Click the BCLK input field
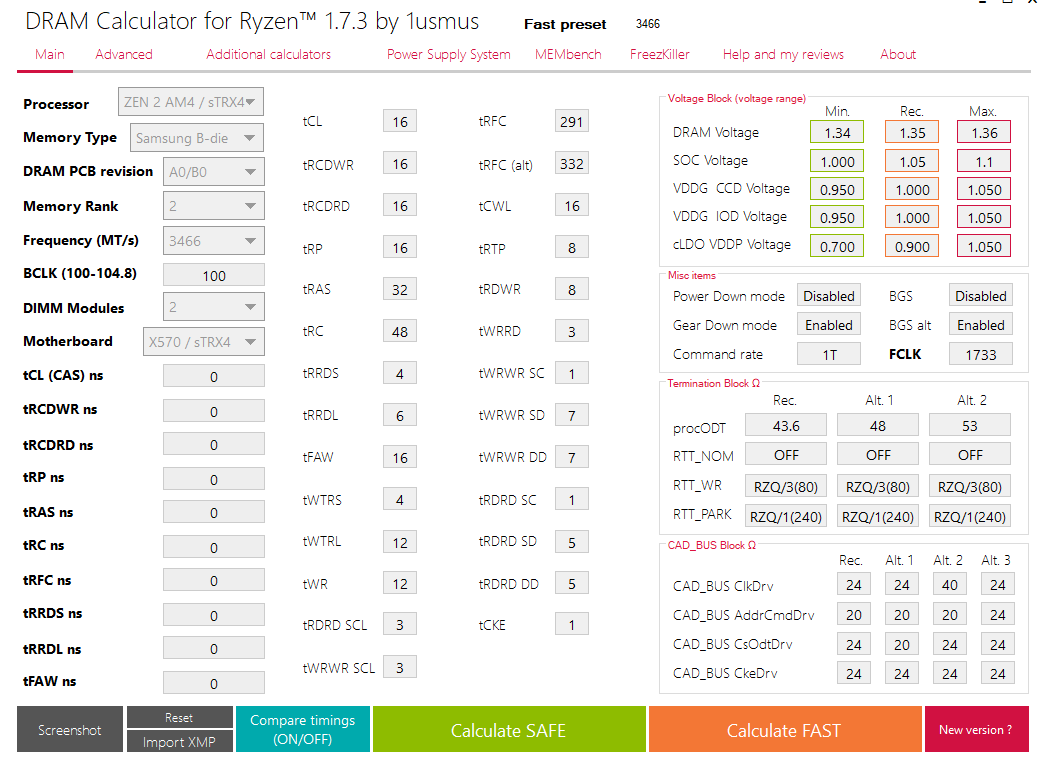 tap(214, 275)
